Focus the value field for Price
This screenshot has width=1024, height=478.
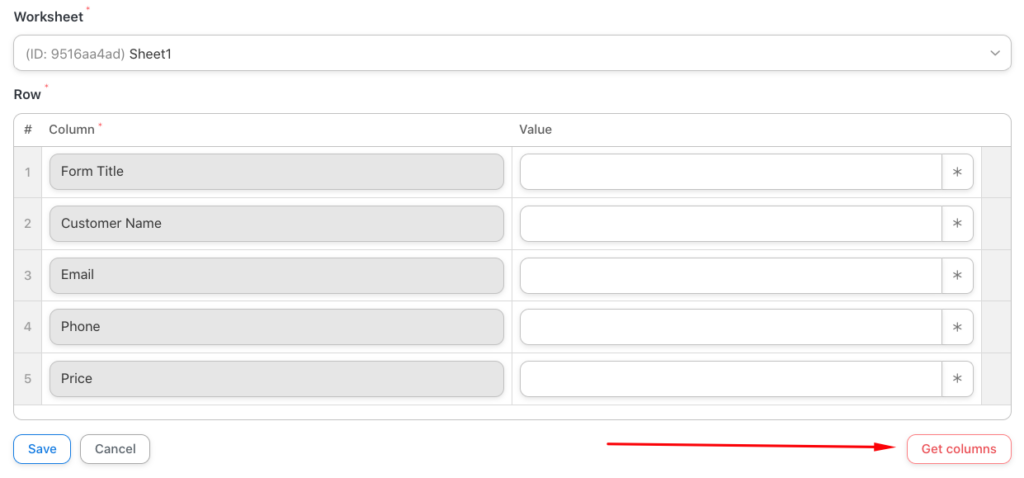click(731, 379)
